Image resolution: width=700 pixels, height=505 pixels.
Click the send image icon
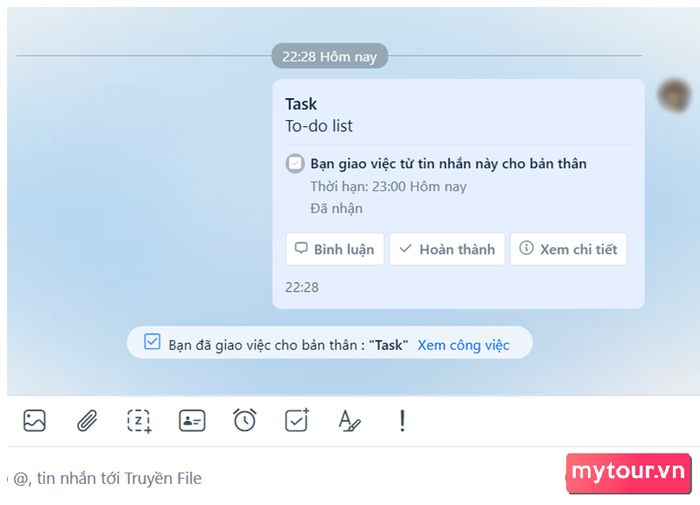click(x=34, y=421)
